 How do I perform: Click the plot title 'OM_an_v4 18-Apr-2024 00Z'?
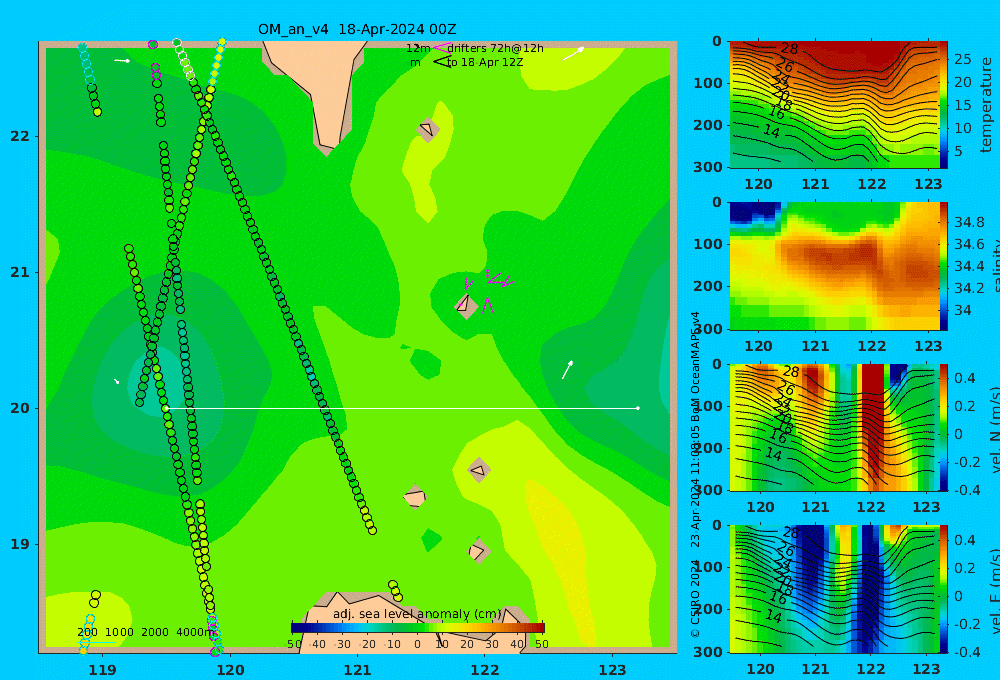[357, 29]
